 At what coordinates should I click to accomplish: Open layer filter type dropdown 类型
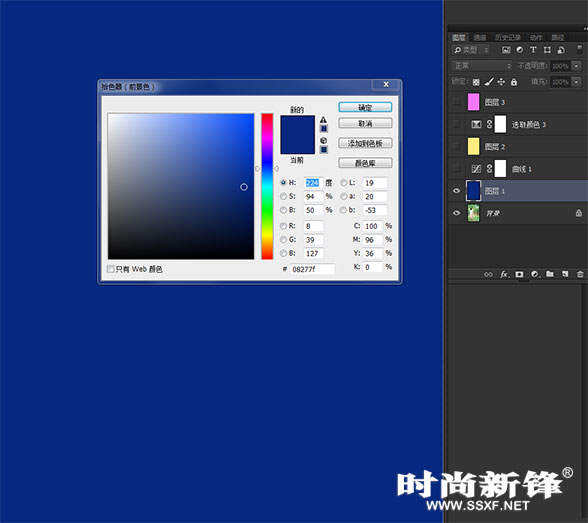click(x=471, y=50)
